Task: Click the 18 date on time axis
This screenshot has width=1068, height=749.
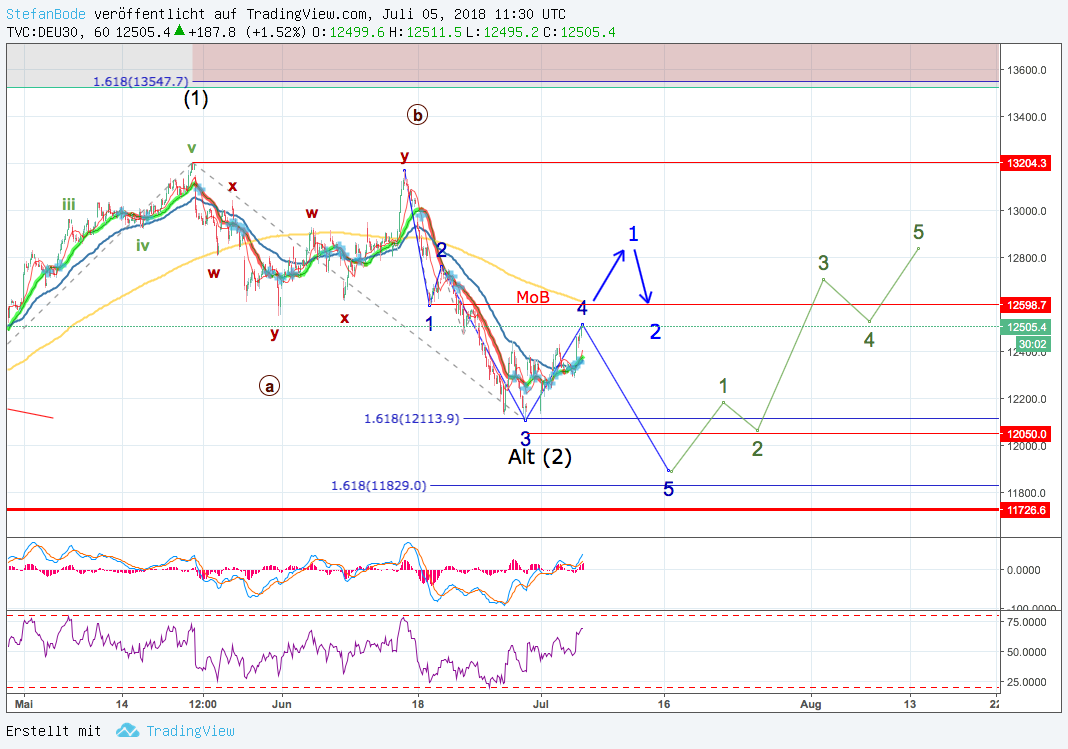Action: 418,704
